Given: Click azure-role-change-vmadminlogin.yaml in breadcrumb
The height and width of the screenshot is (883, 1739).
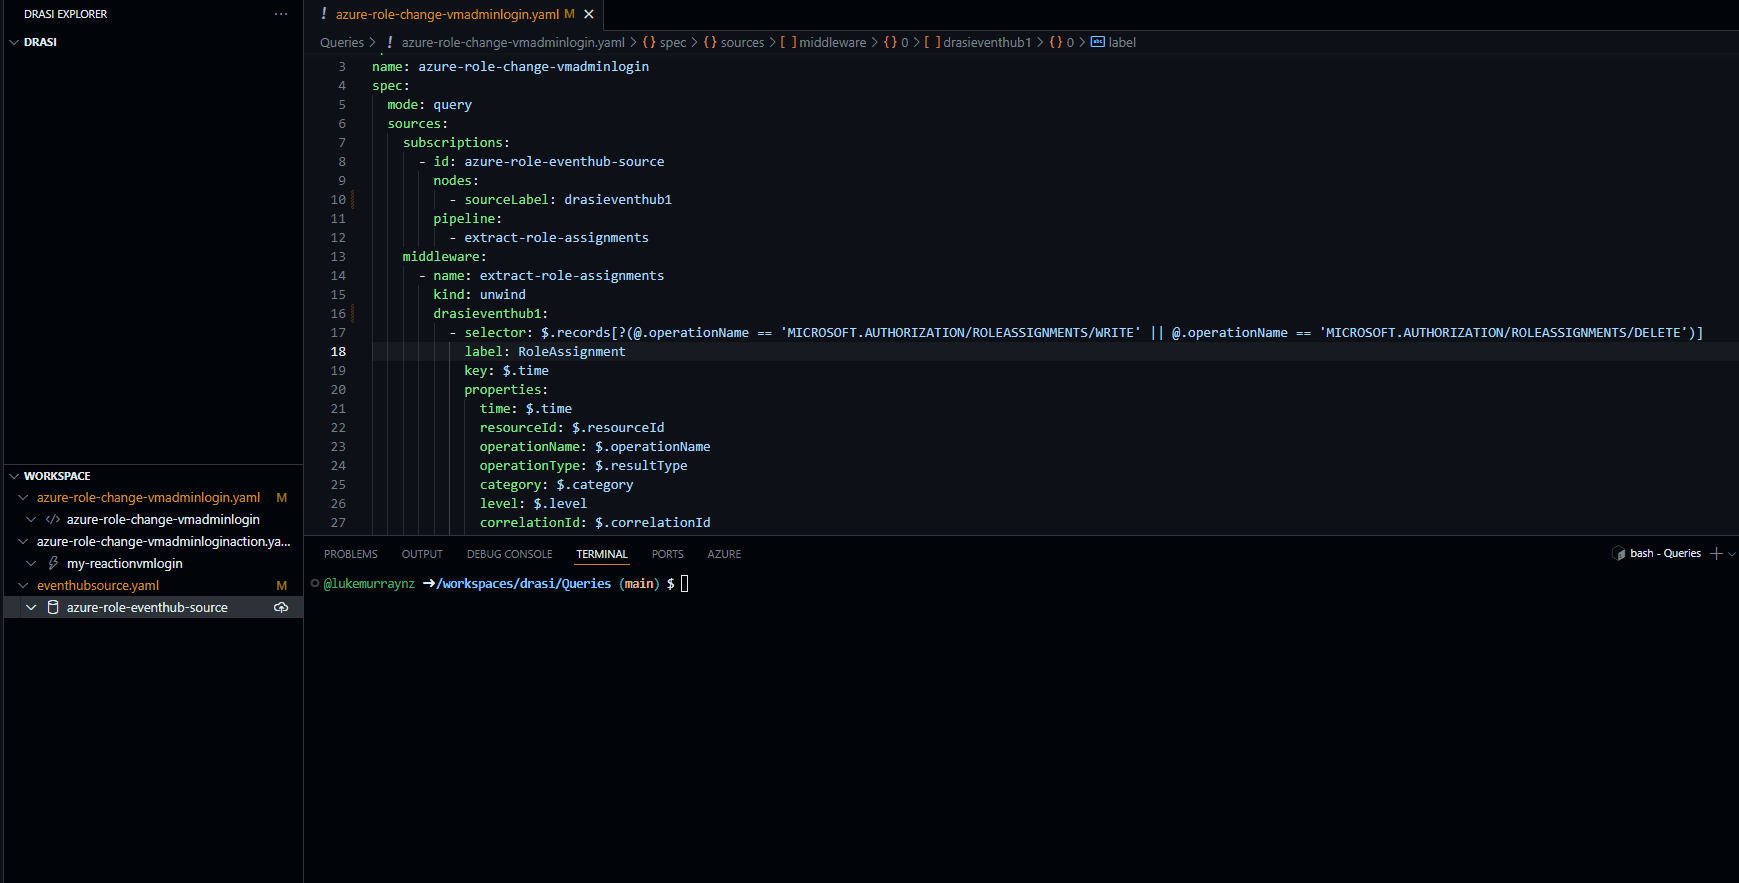Looking at the screenshot, I should tap(513, 42).
